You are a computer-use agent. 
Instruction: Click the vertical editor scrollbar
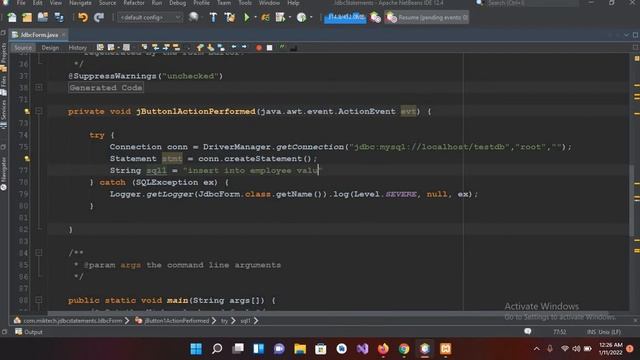pyautogui.click(x=631, y=200)
